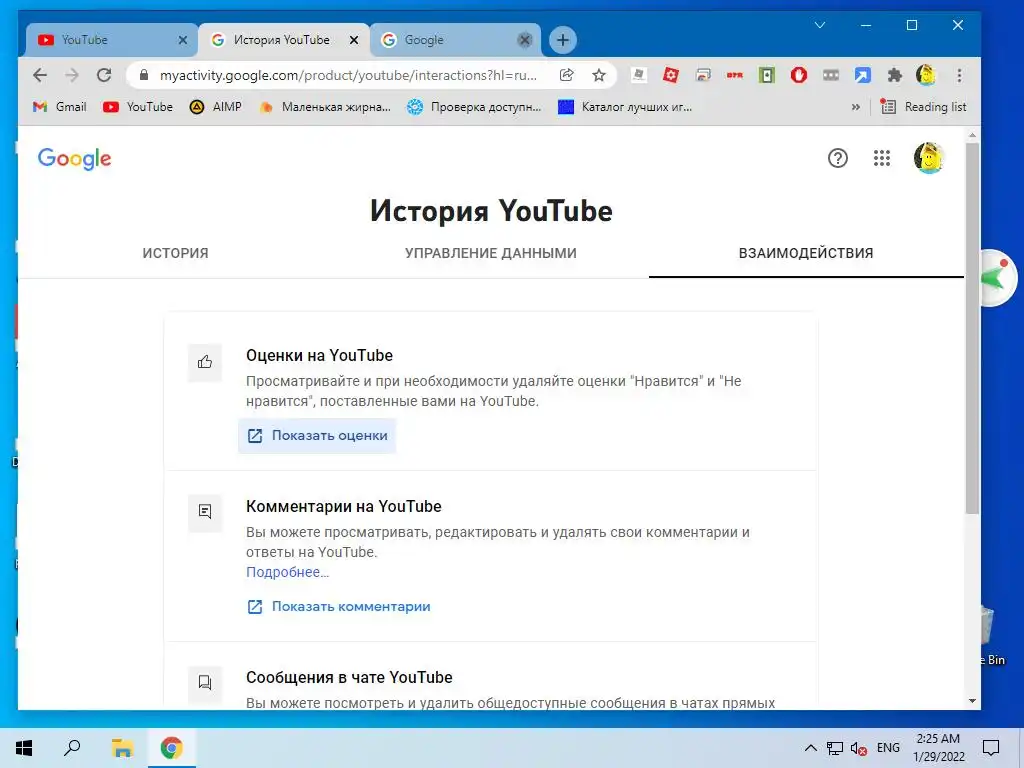Click the muted volume icon in system tray
The width and height of the screenshot is (1024, 768).
[x=859, y=748]
